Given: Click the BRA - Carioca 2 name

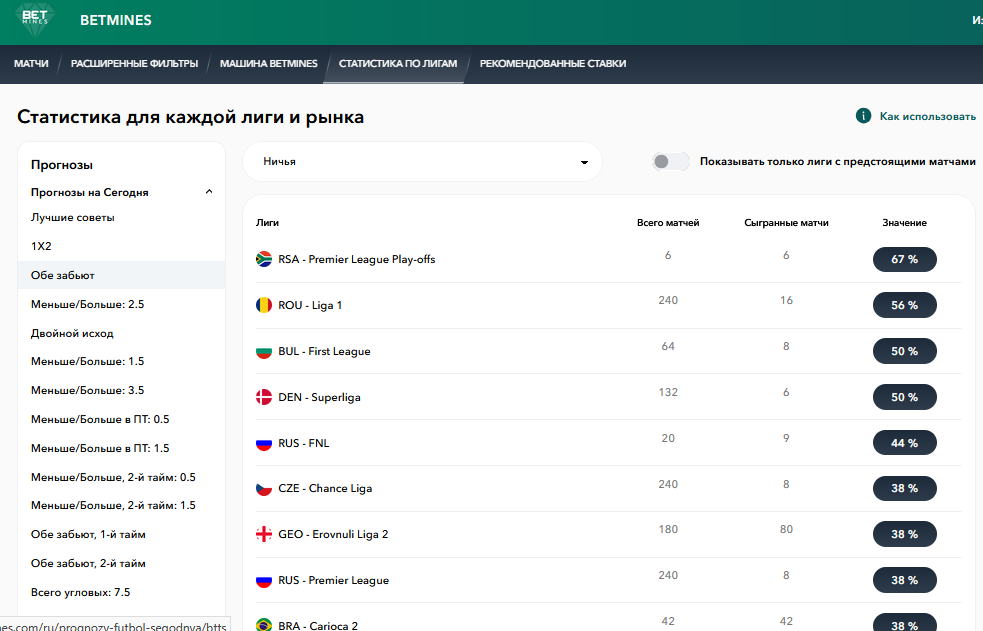Looking at the screenshot, I should [318, 625].
